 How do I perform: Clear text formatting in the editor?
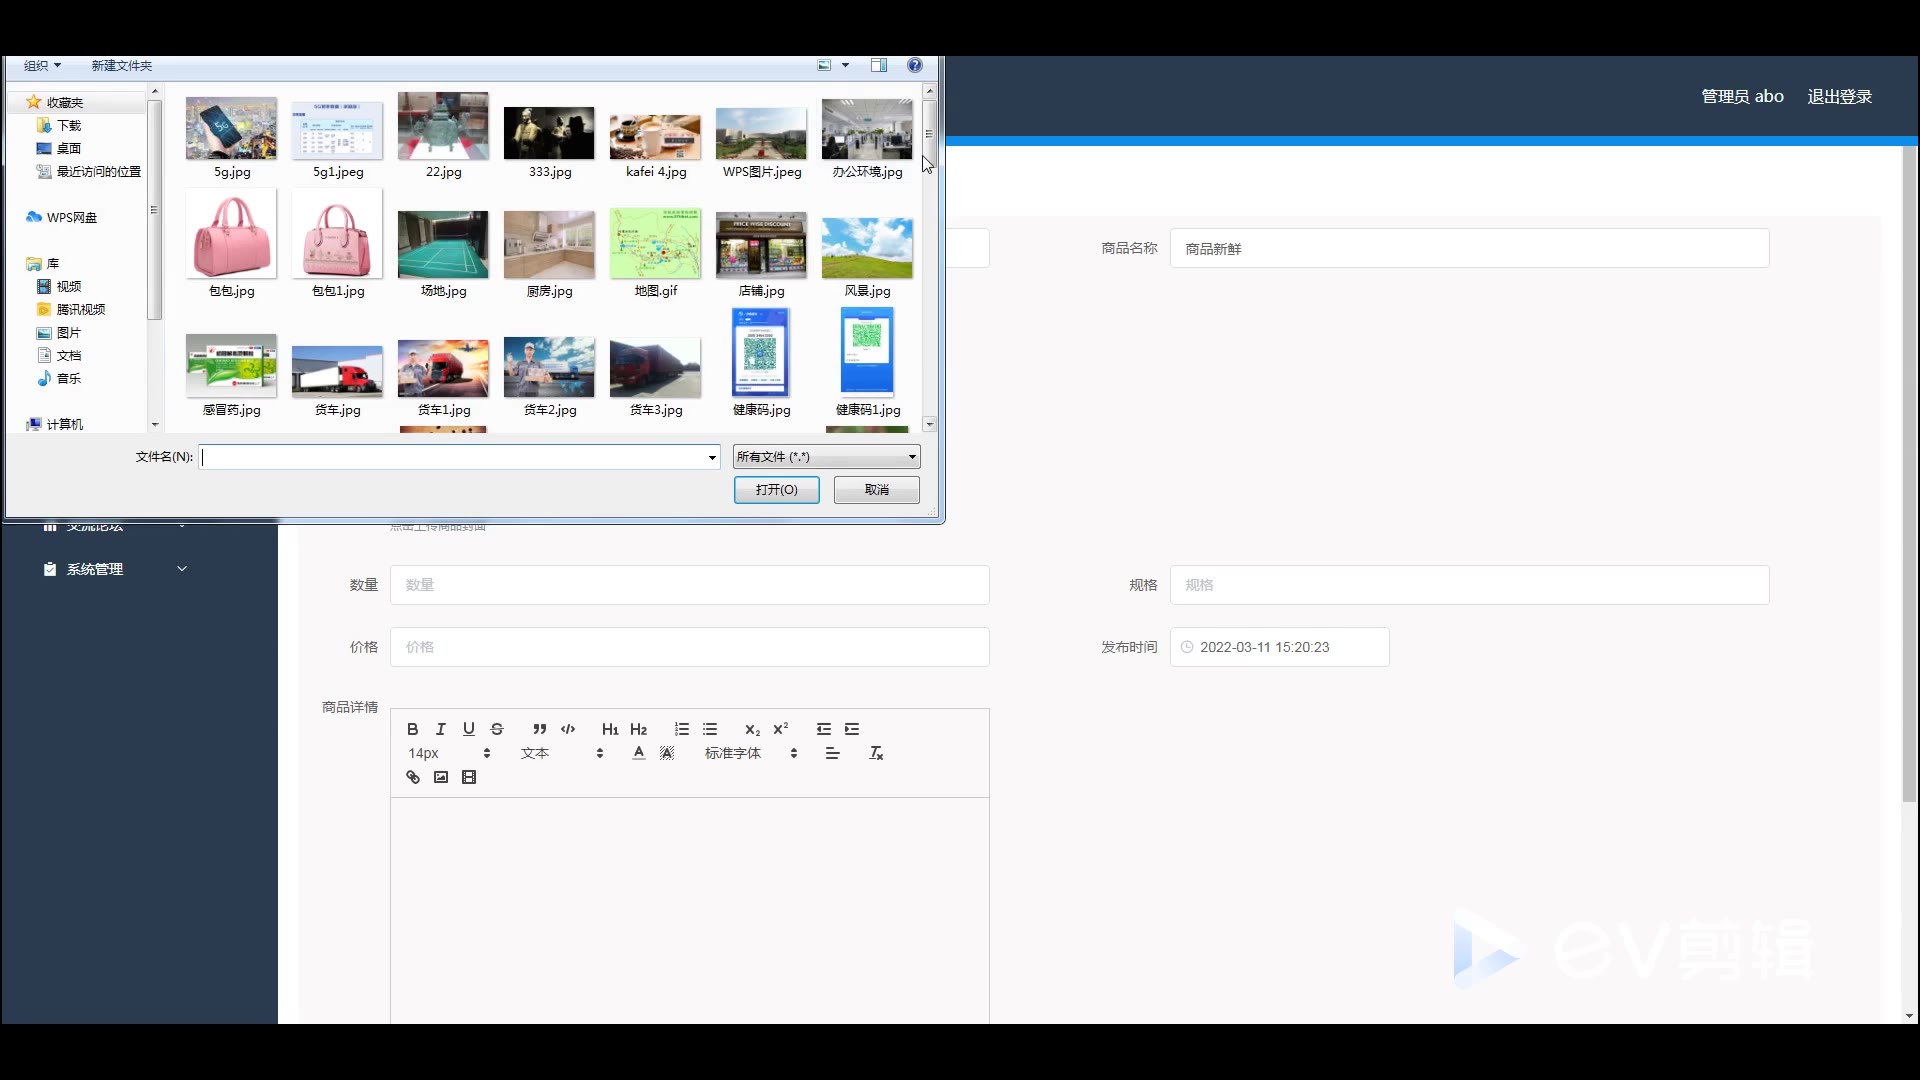(876, 753)
